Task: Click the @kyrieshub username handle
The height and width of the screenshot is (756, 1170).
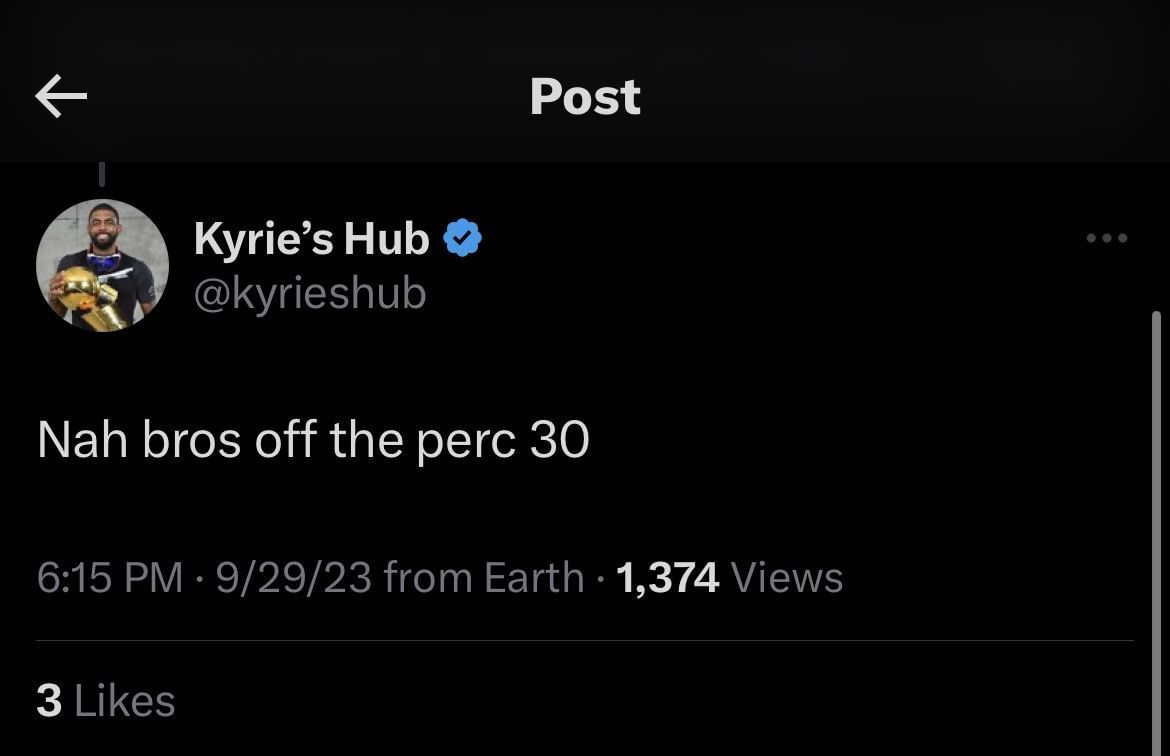Action: 310,292
